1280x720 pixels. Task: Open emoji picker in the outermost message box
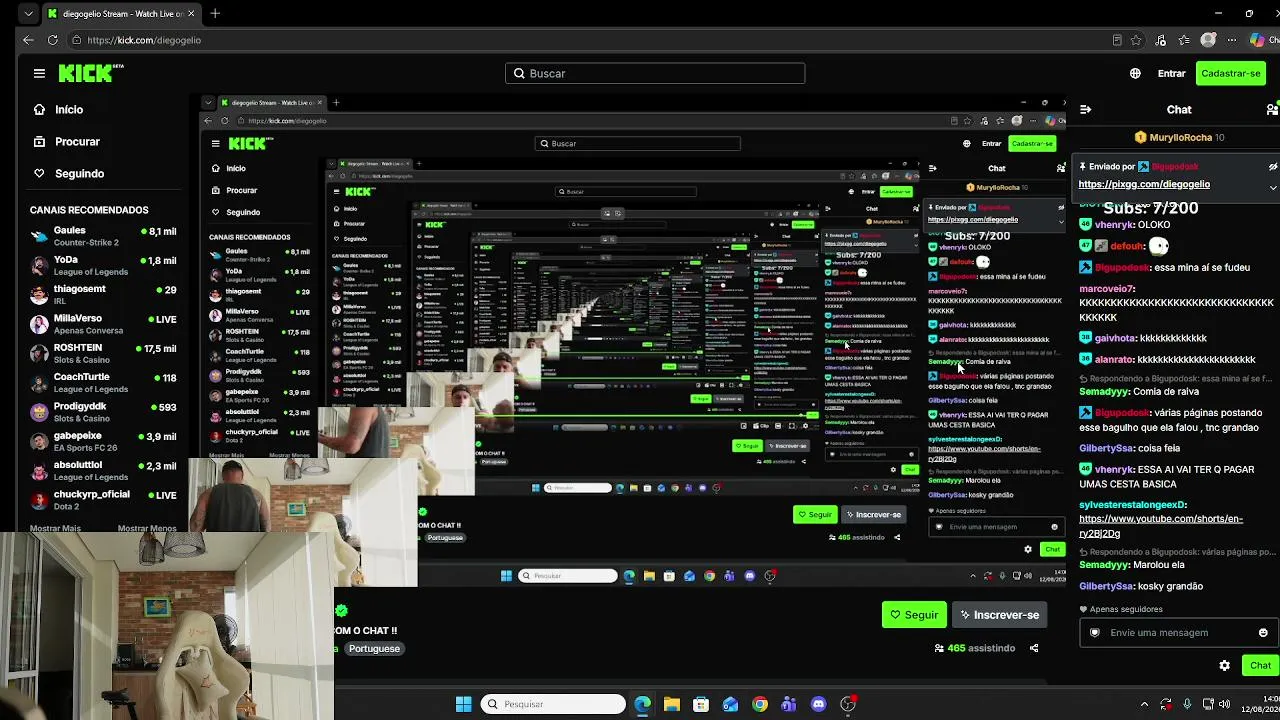[x=1263, y=632]
